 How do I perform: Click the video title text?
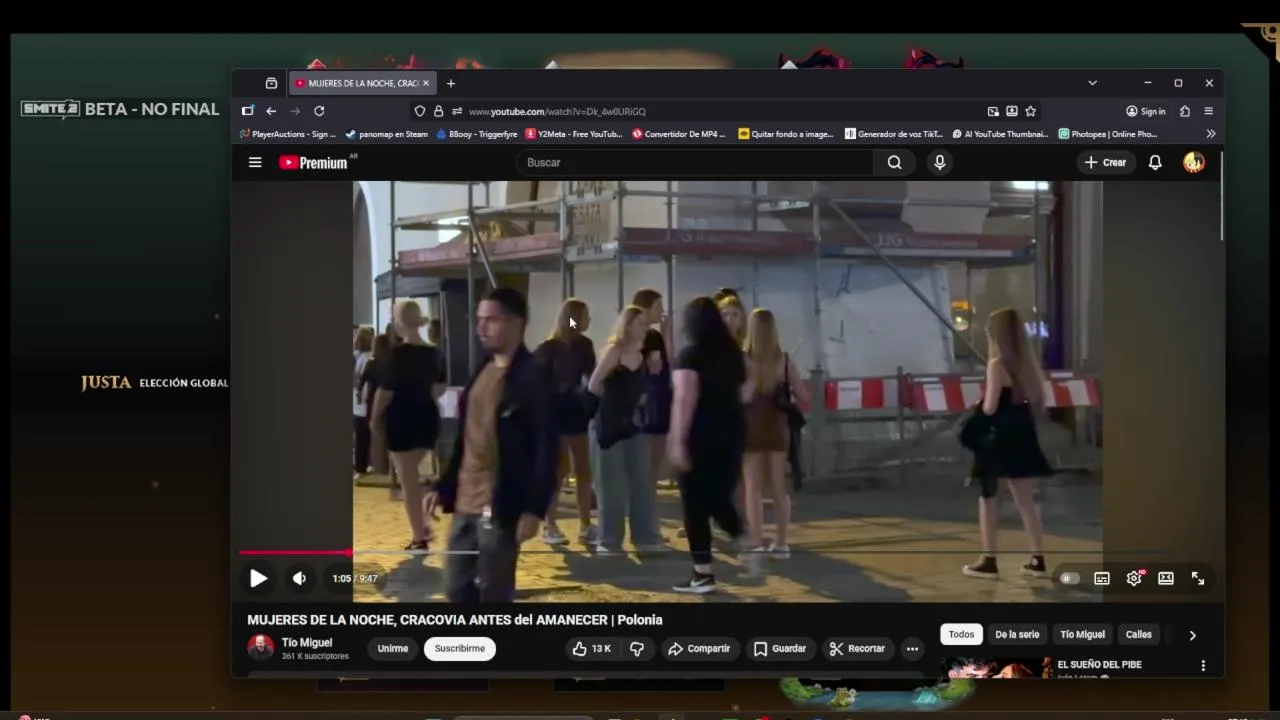point(455,620)
